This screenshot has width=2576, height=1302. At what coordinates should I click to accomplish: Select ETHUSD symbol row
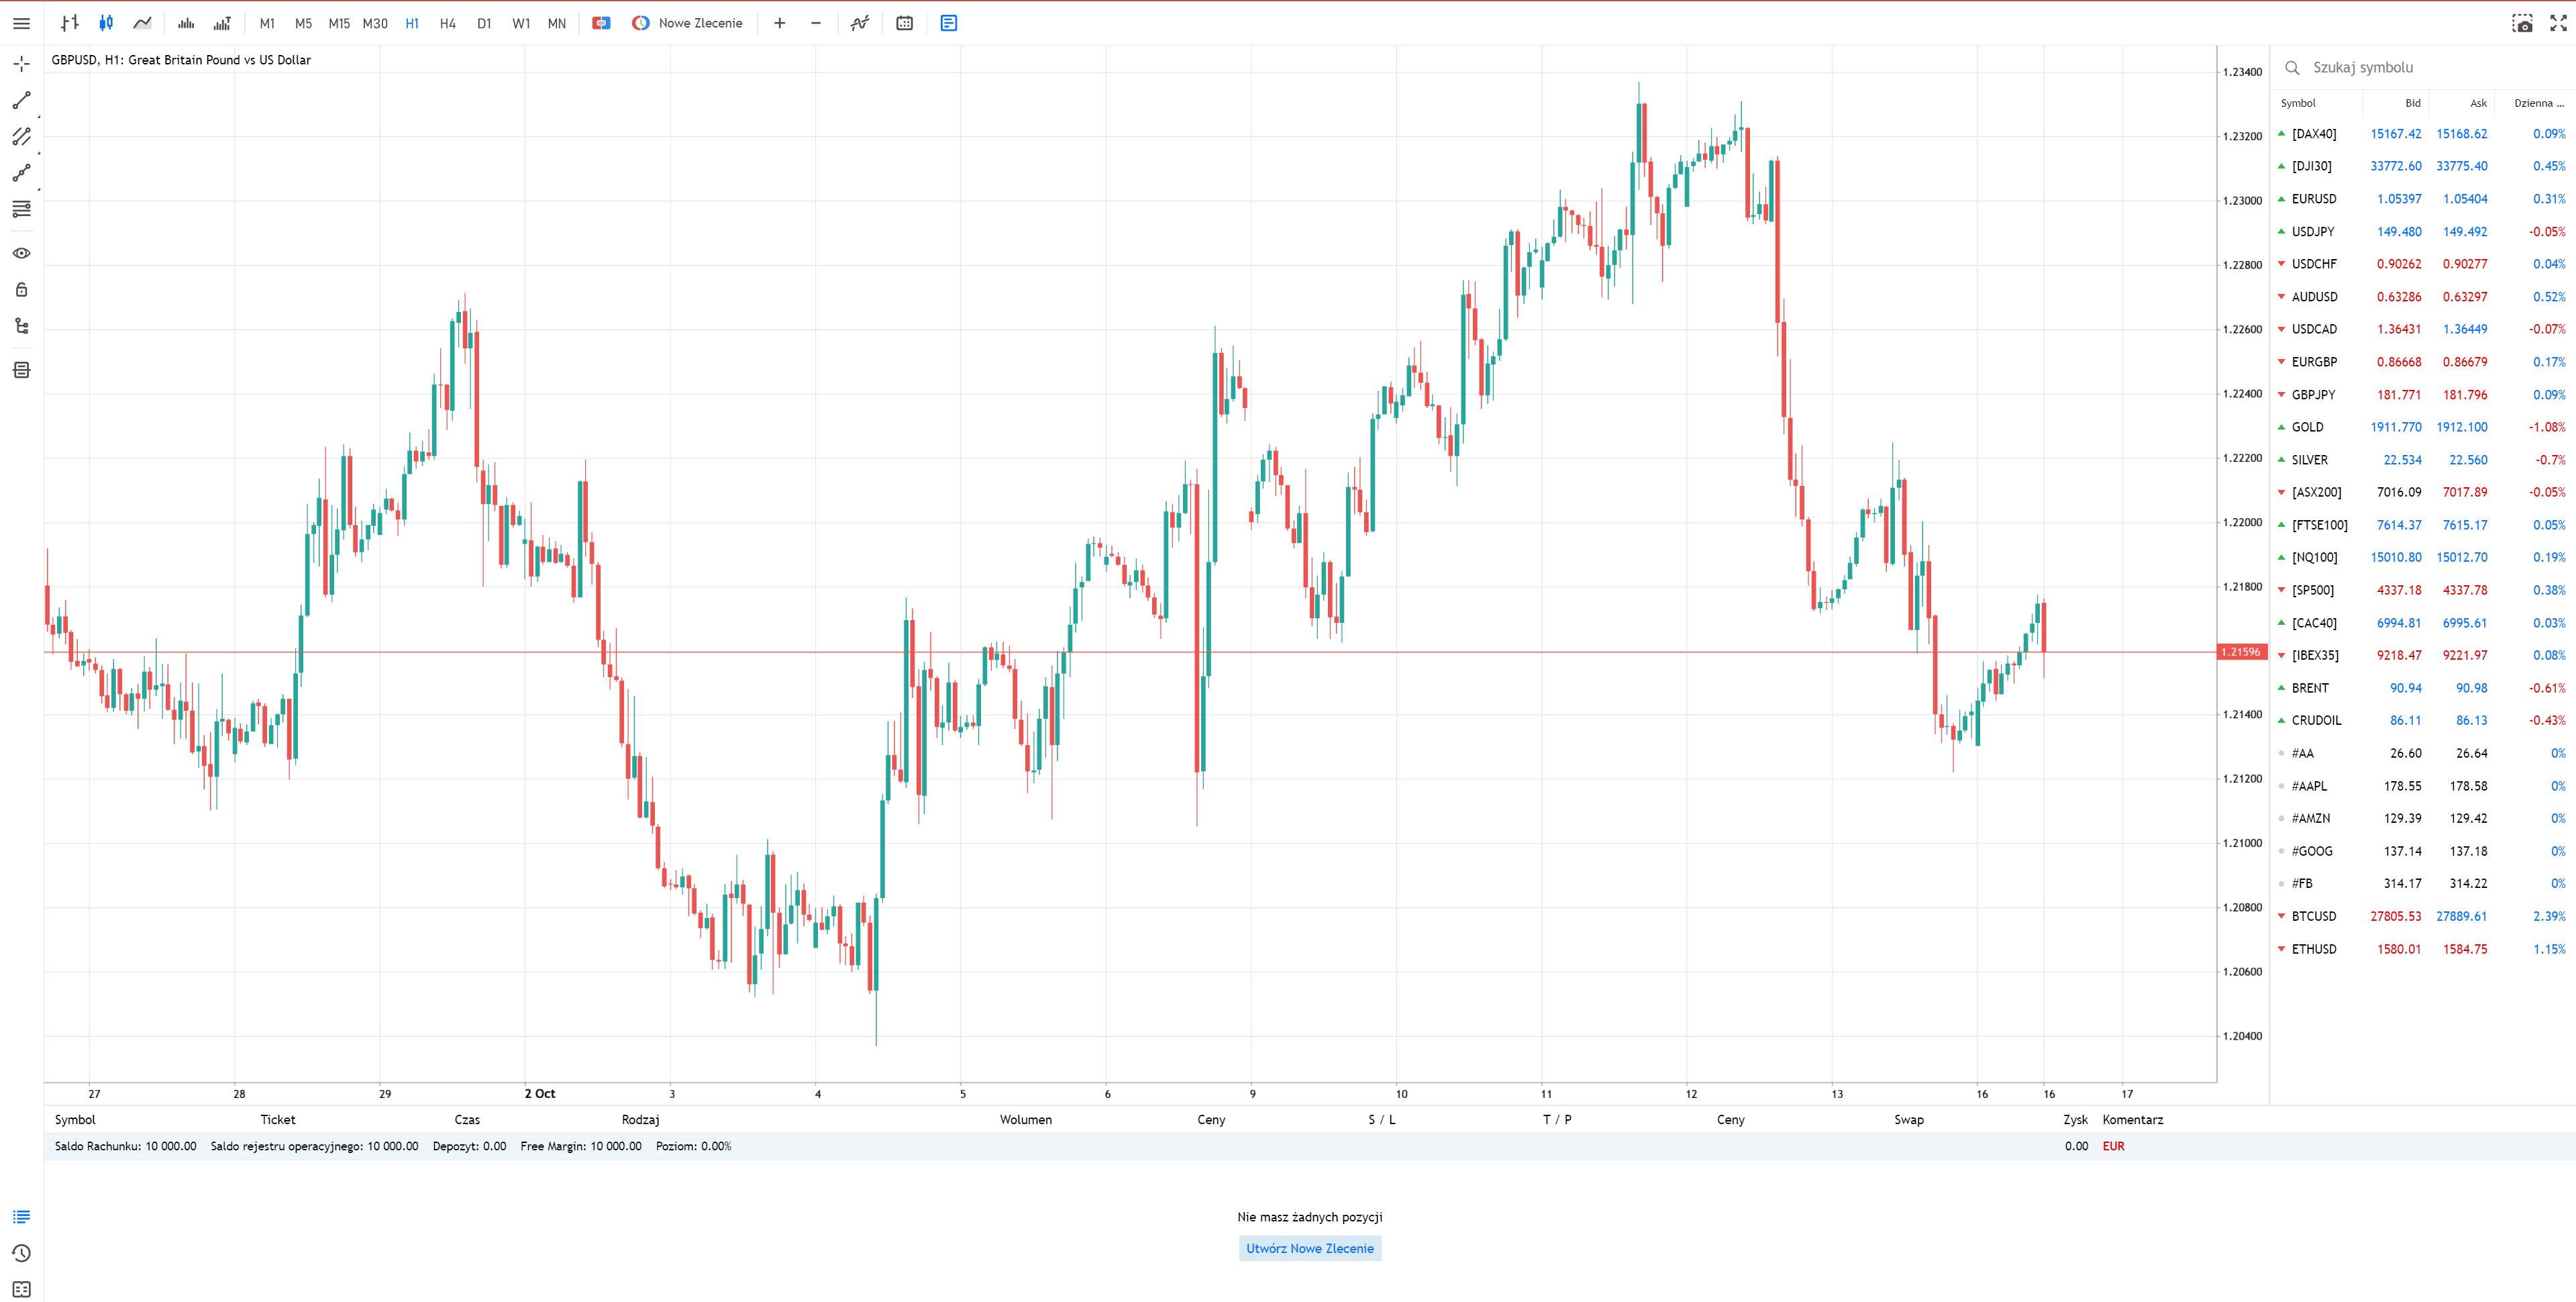[2422, 949]
